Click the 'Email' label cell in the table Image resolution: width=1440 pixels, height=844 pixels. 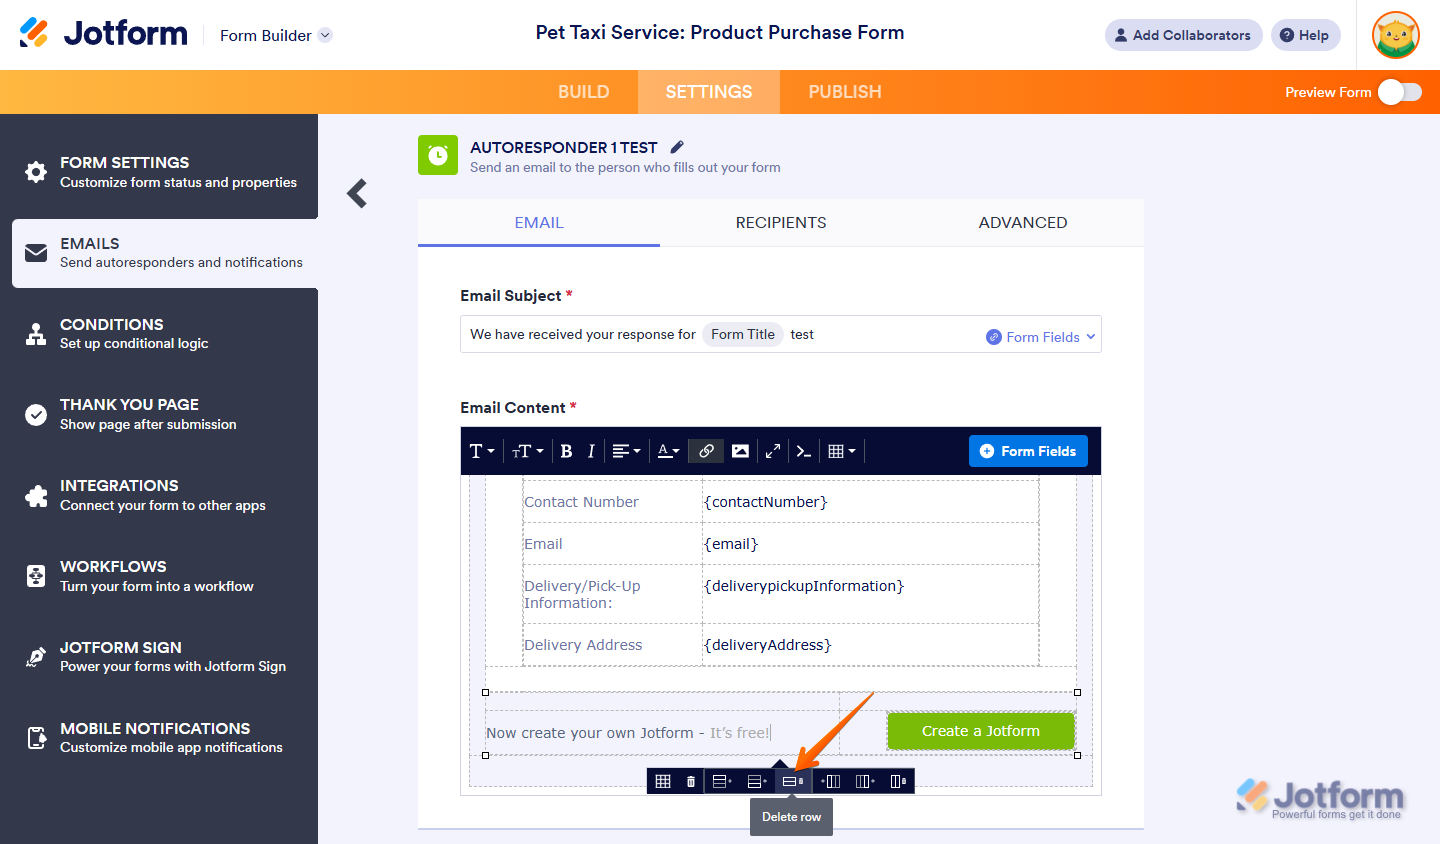pyautogui.click(x=613, y=544)
